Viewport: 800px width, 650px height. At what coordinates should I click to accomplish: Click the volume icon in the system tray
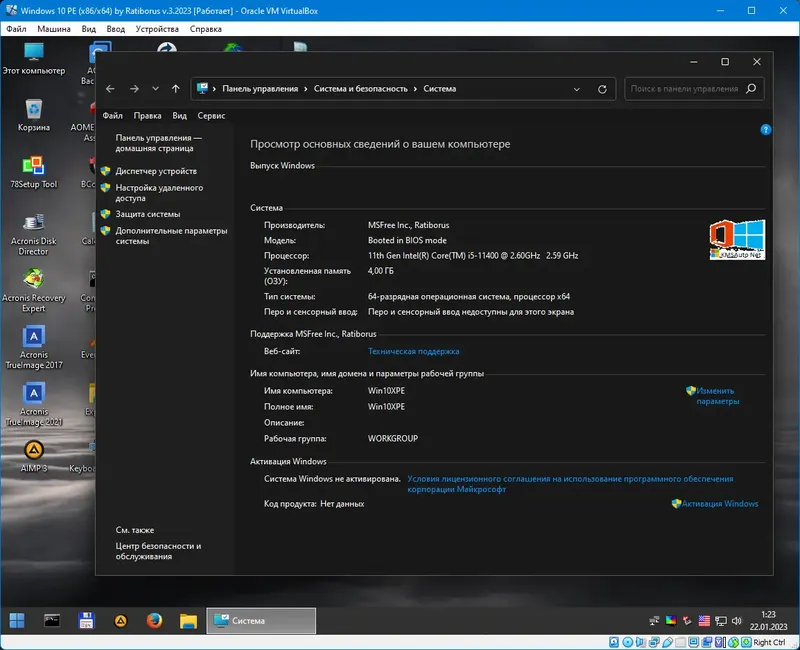pos(736,620)
